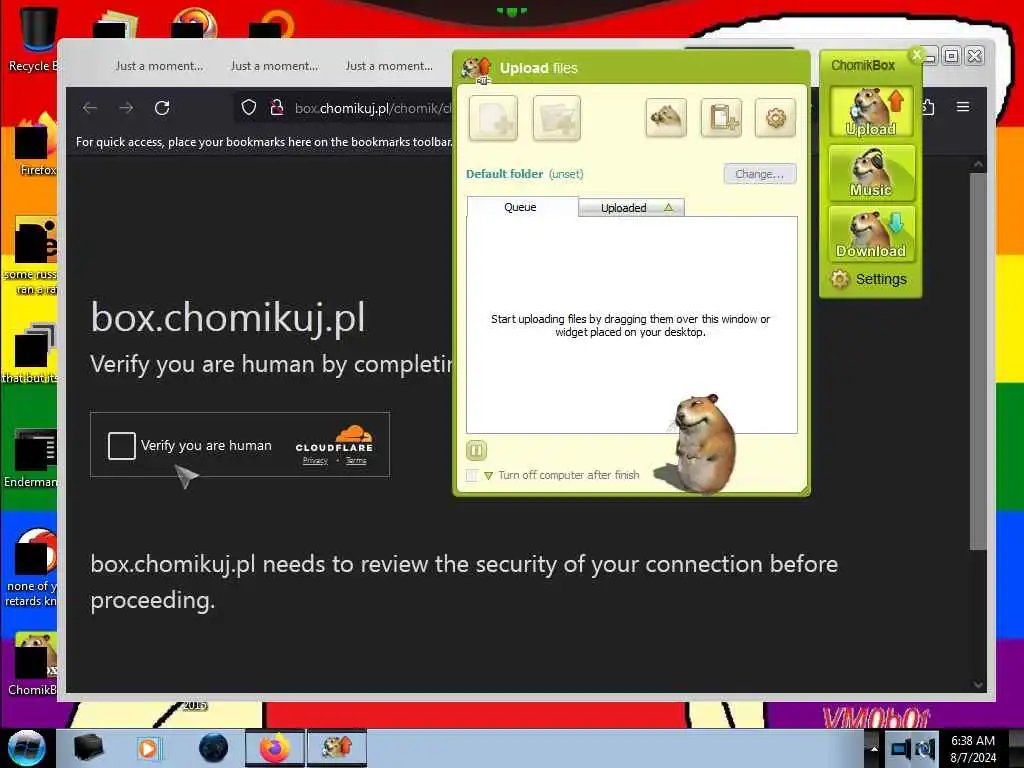The image size is (1024, 768).
Task: Open the Music section in ChomikBox
Action: click(871, 172)
